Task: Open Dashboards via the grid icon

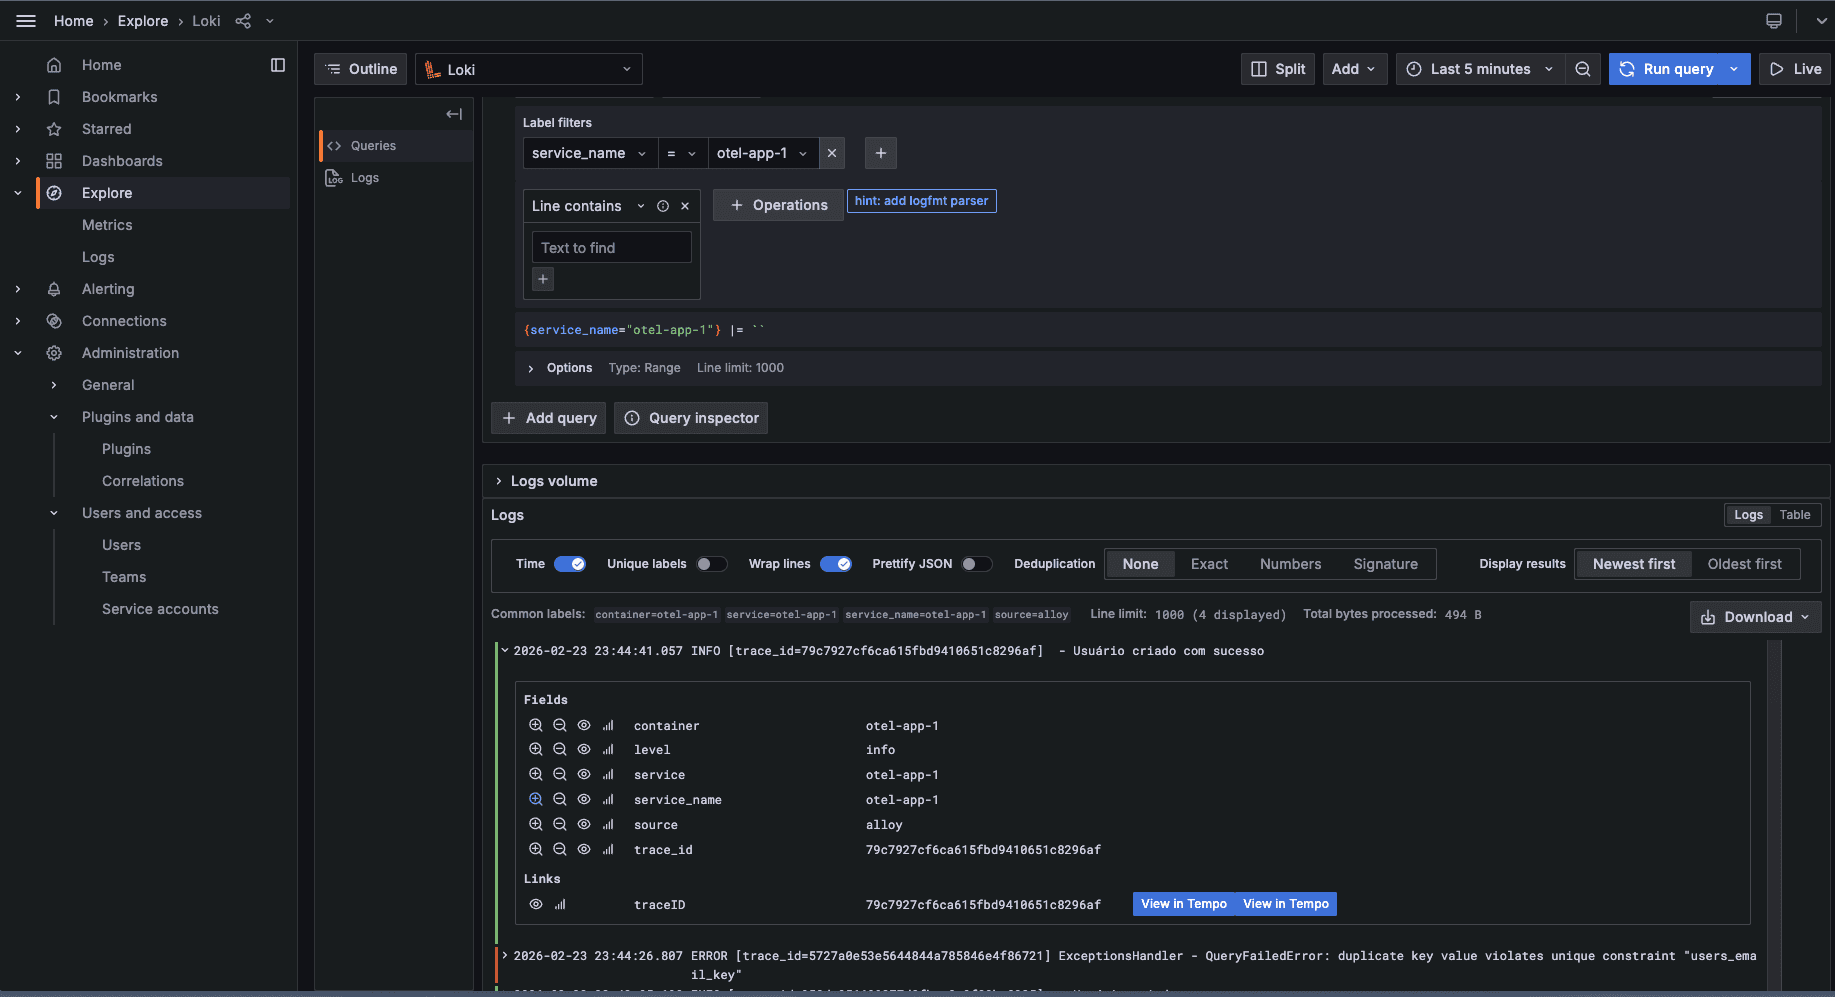Action: pyautogui.click(x=53, y=160)
